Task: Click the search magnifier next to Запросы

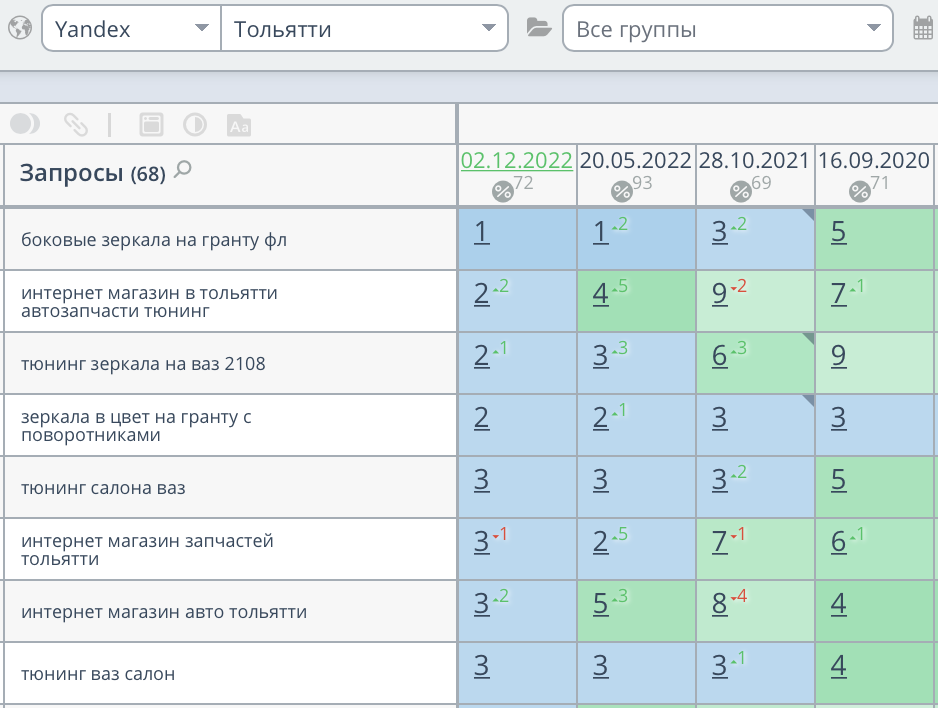Action: (183, 170)
